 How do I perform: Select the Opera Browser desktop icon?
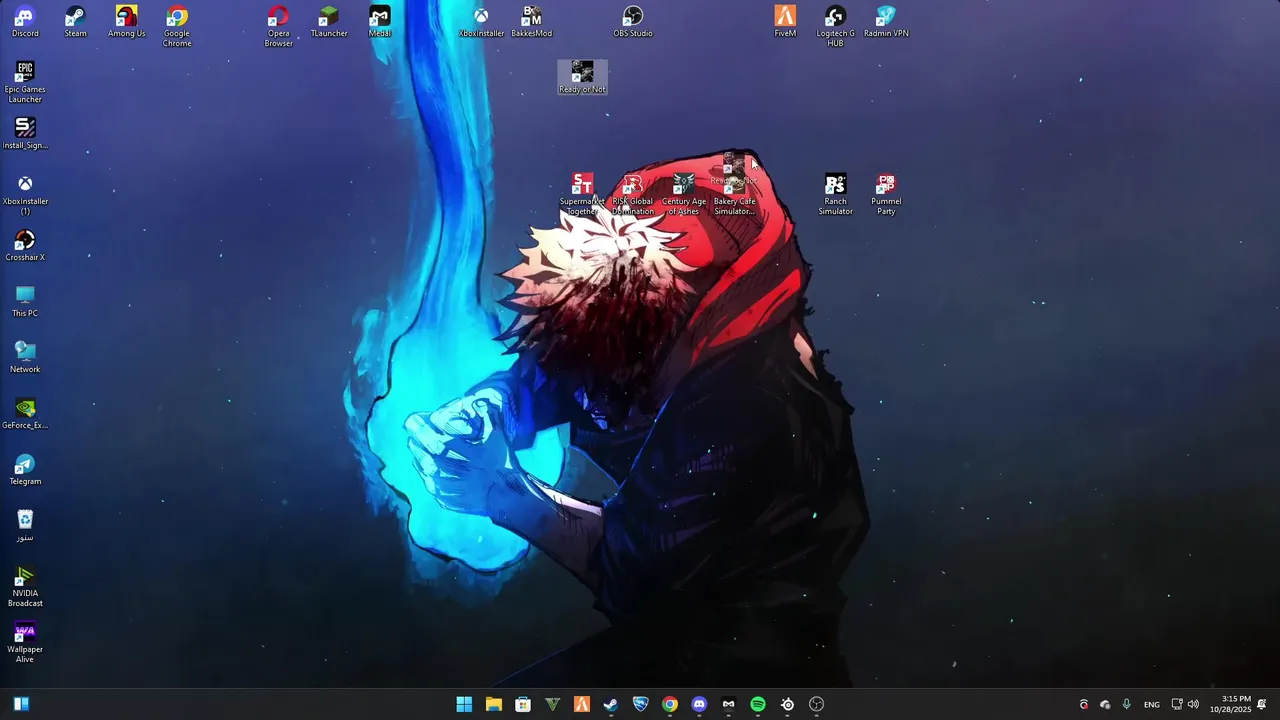coord(279,26)
